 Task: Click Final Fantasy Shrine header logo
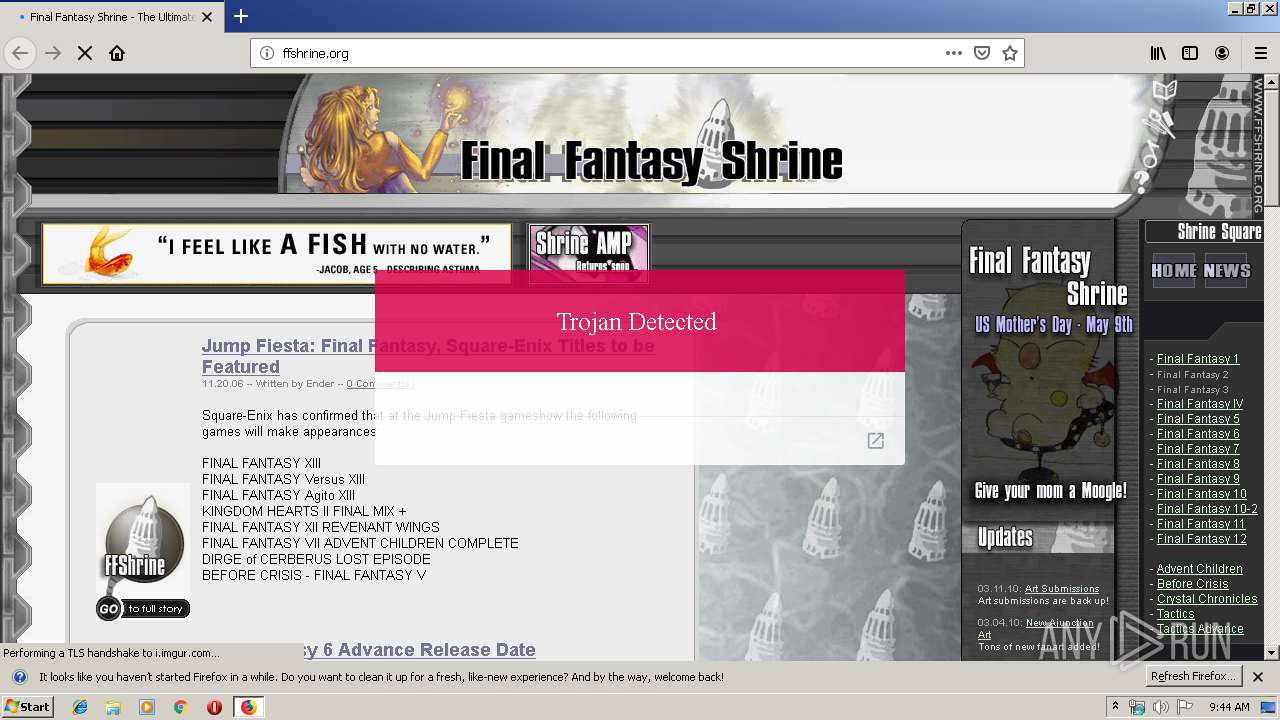tap(651, 161)
